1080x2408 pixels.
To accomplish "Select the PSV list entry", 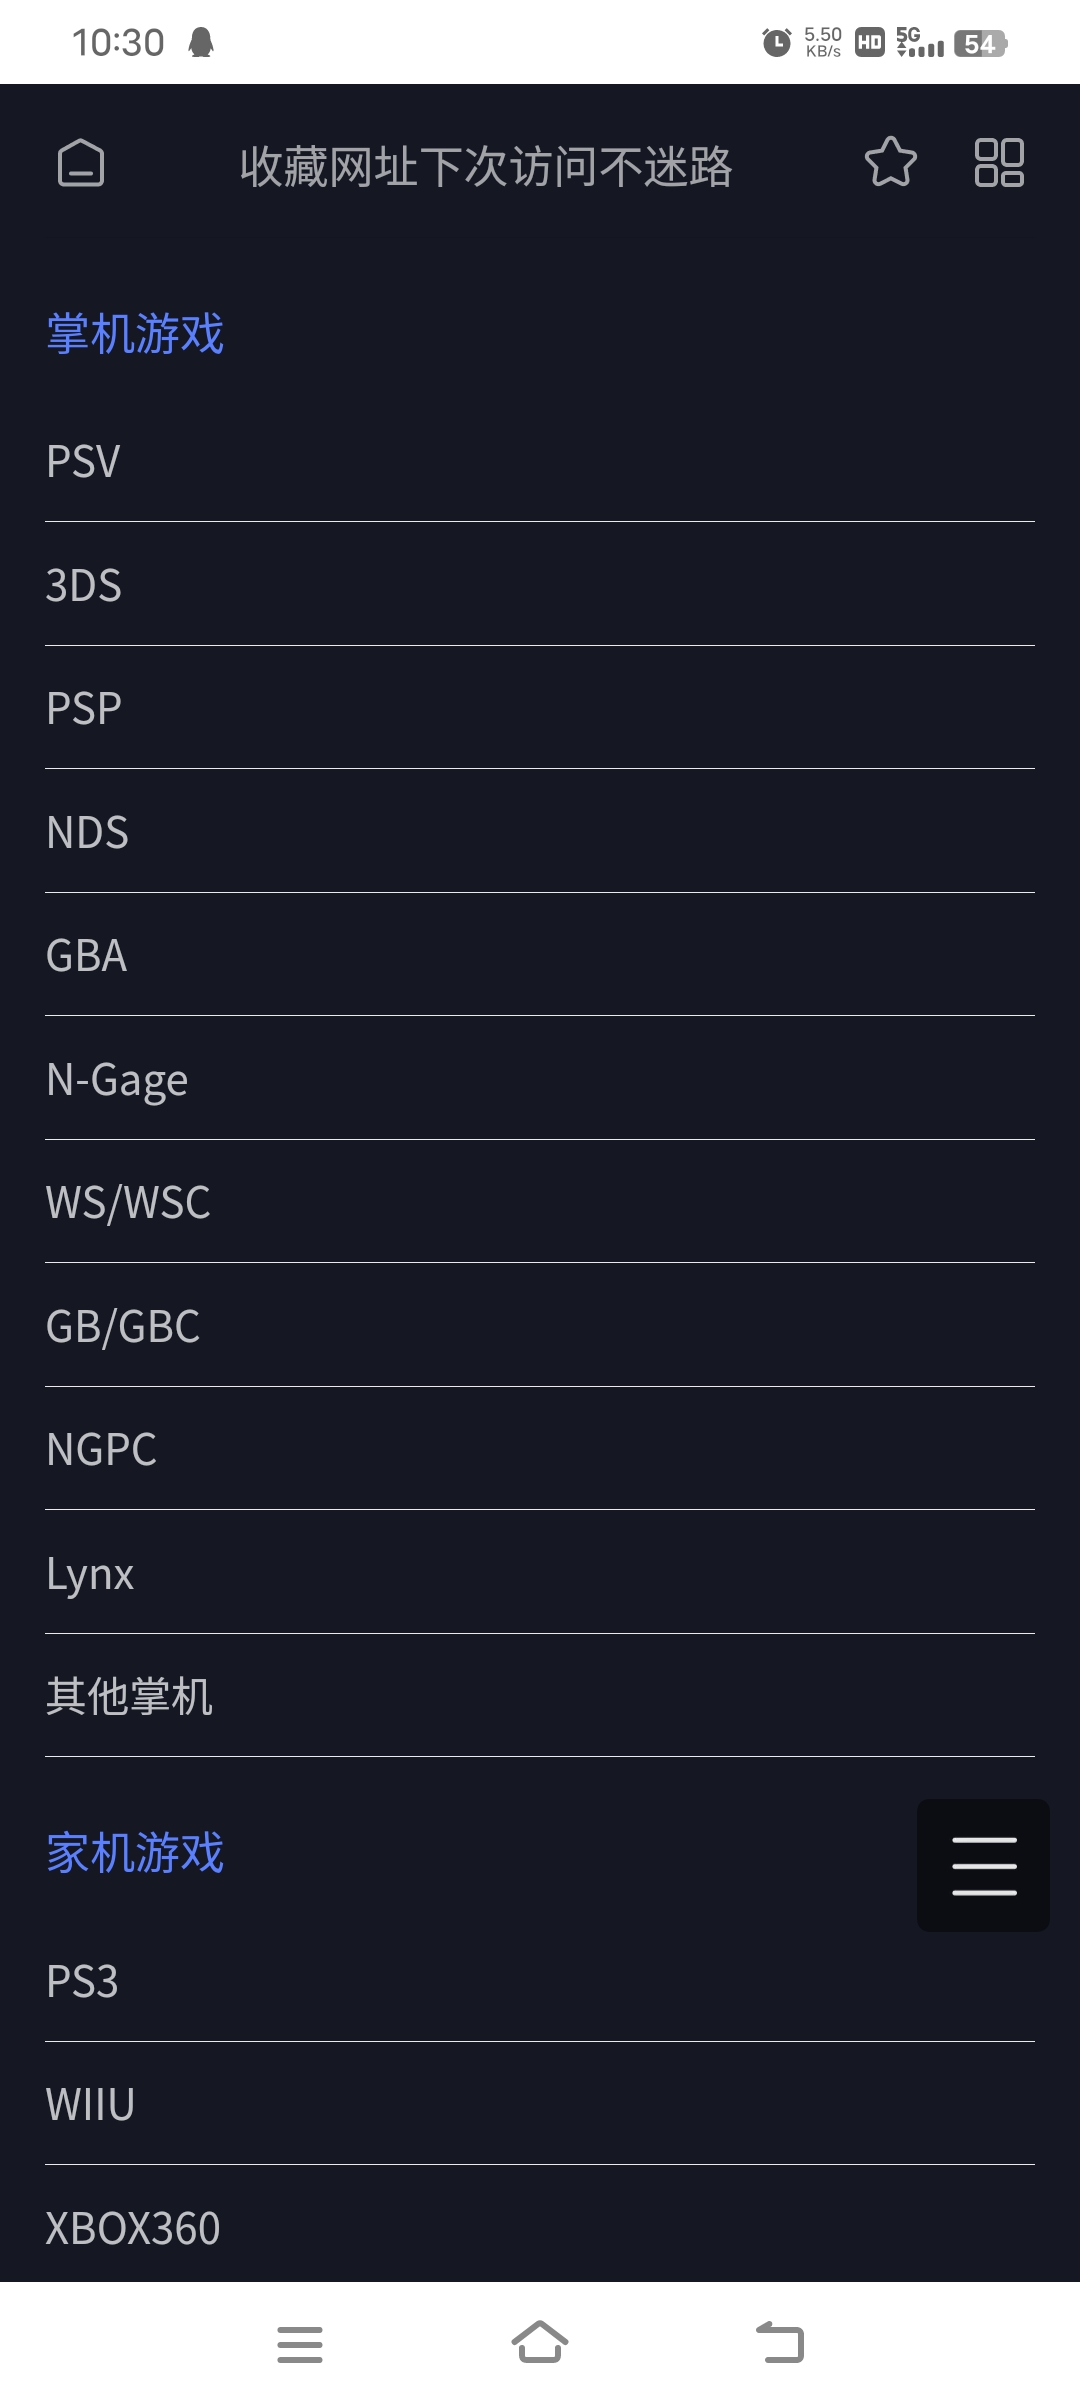I will [540, 462].
